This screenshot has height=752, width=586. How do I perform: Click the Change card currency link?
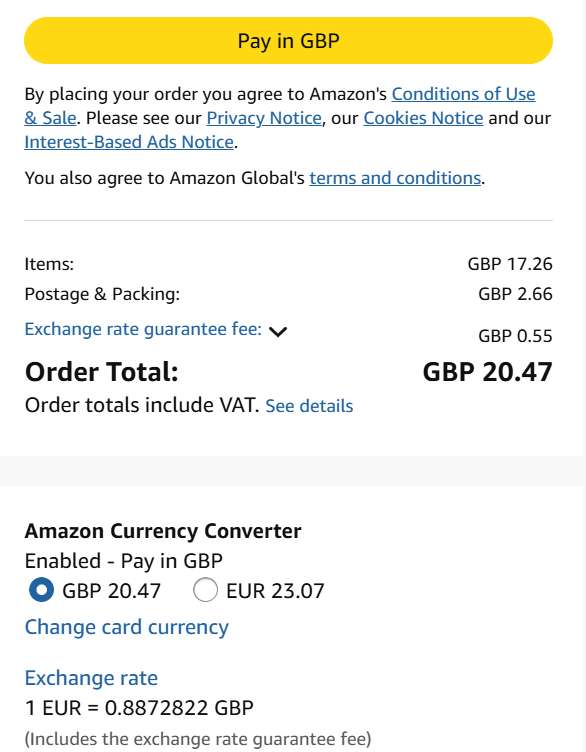pos(127,627)
